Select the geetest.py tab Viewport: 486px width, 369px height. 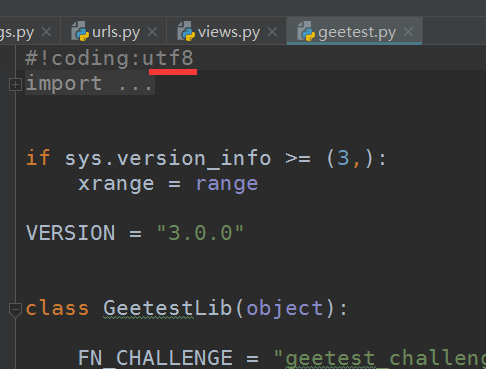(355, 31)
